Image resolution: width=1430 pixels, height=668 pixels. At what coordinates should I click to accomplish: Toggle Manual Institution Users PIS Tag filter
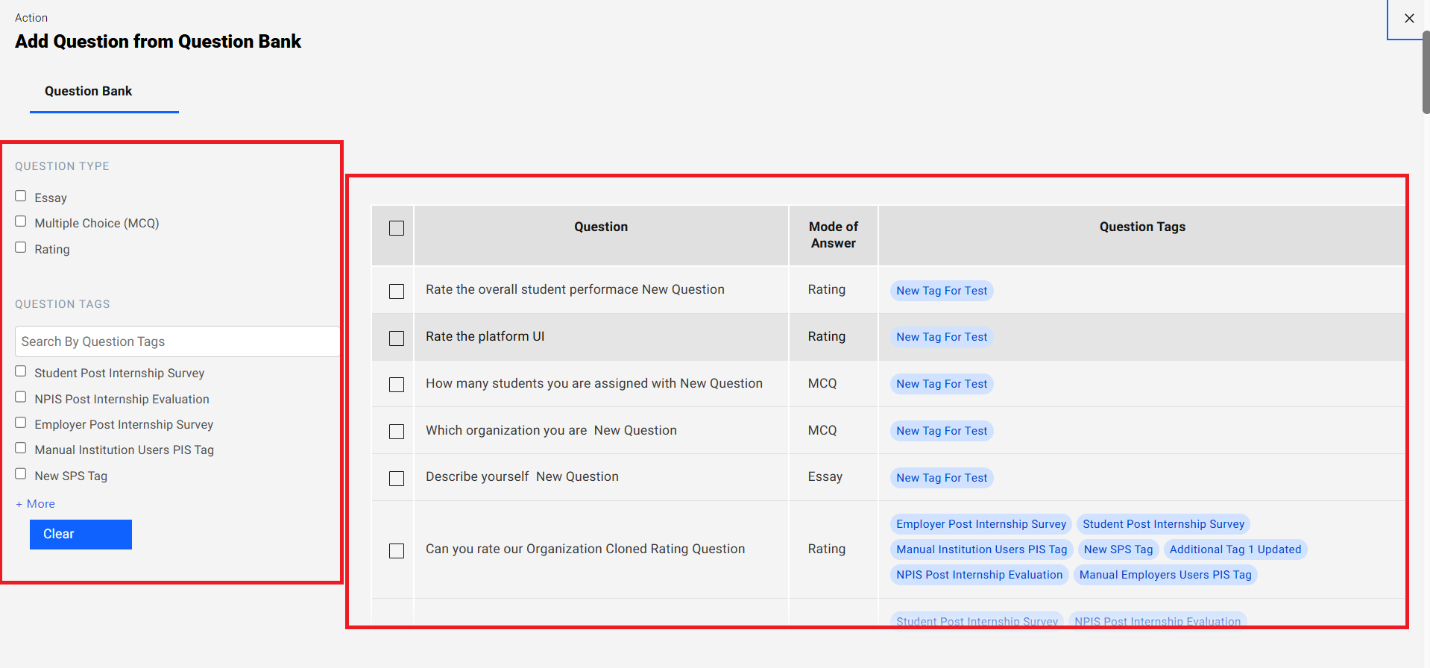(x=21, y=449)
